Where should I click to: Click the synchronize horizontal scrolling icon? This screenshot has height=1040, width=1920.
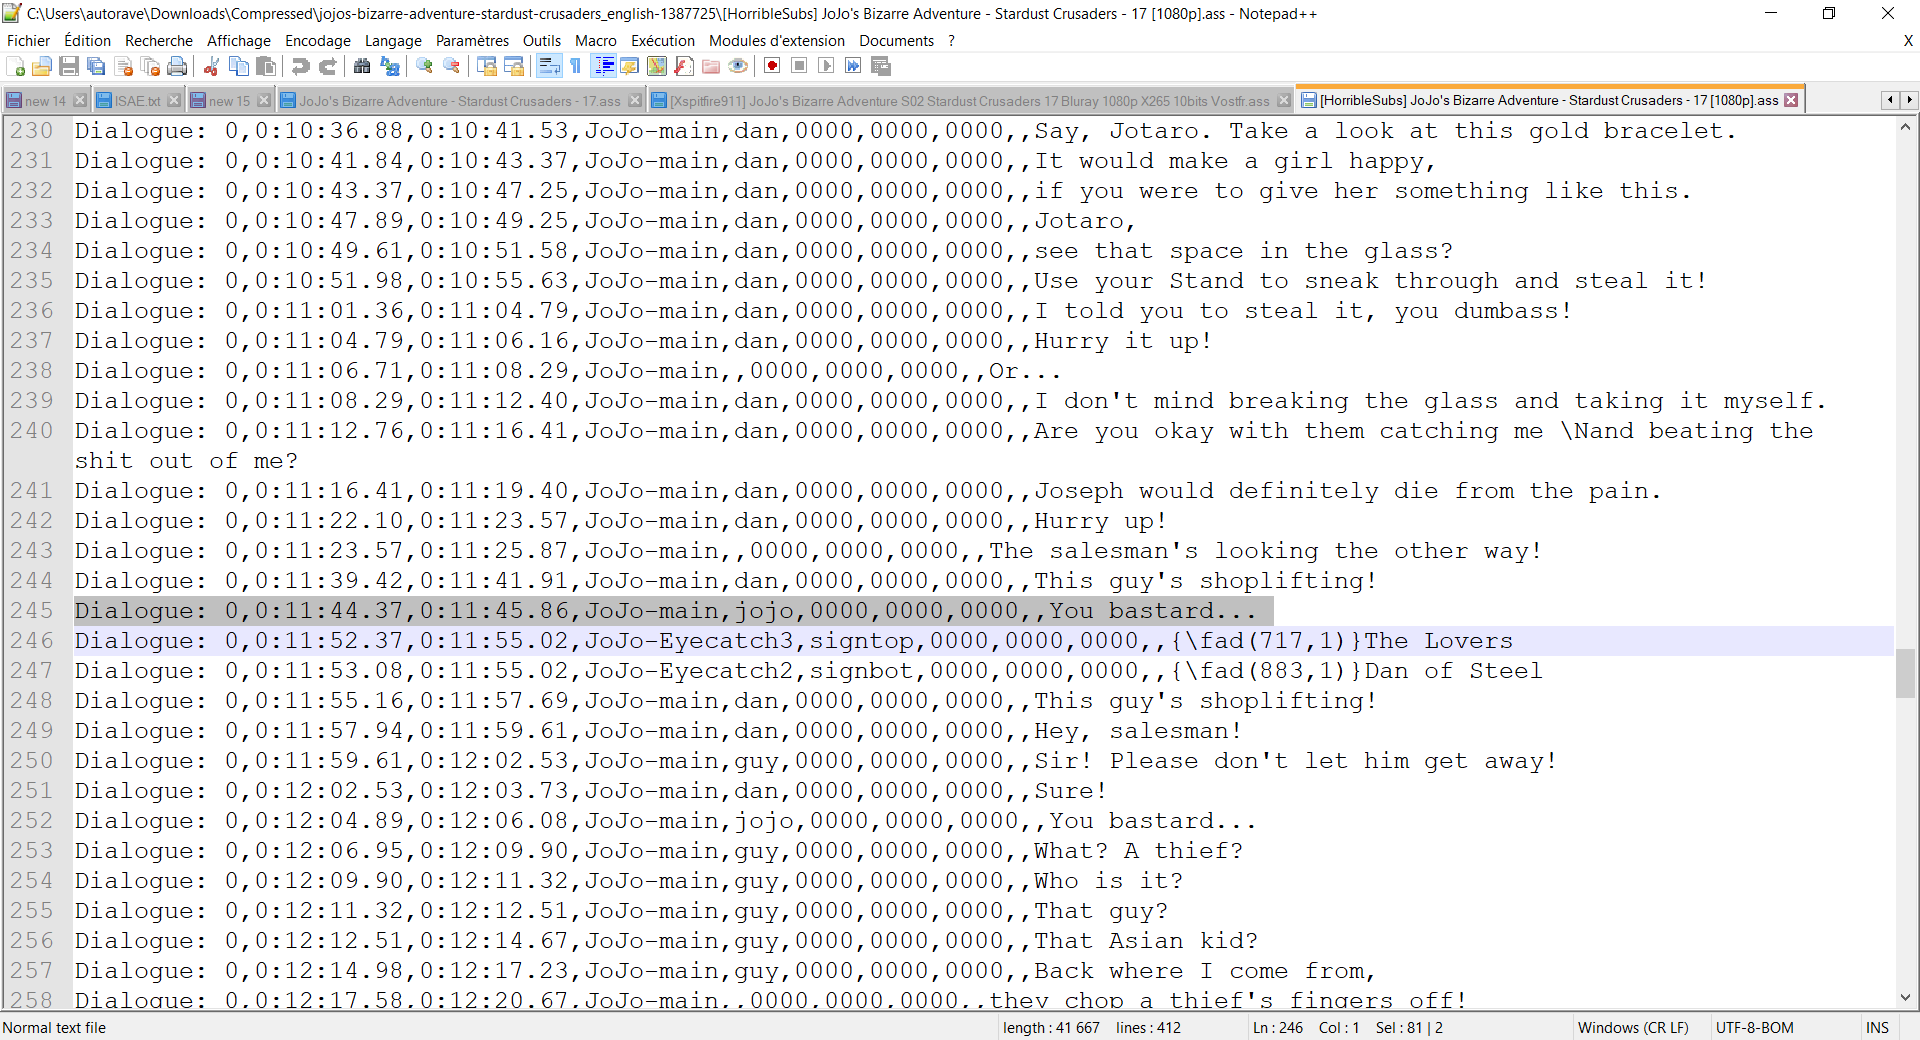[x=514, y=66]
